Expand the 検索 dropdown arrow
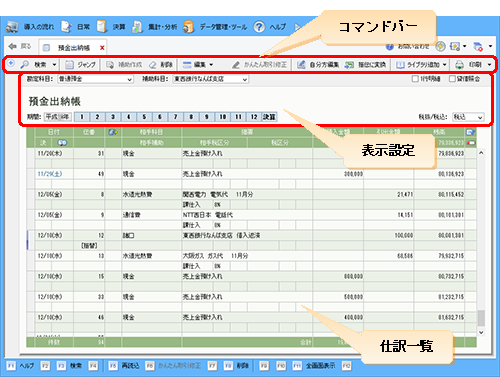This screenshot has height=377, width=500. tap(54, 65)
